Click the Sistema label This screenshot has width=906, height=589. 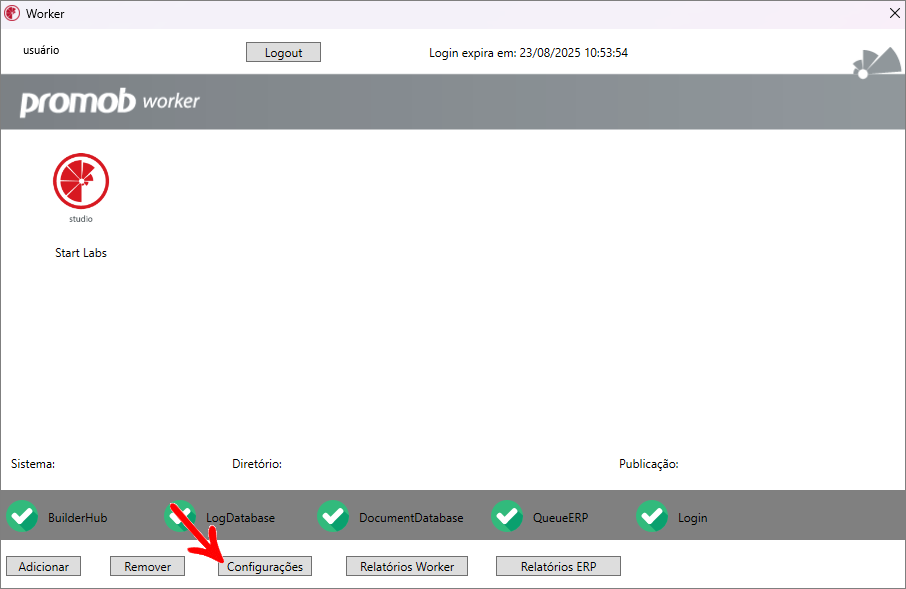[x=33, y=464]
